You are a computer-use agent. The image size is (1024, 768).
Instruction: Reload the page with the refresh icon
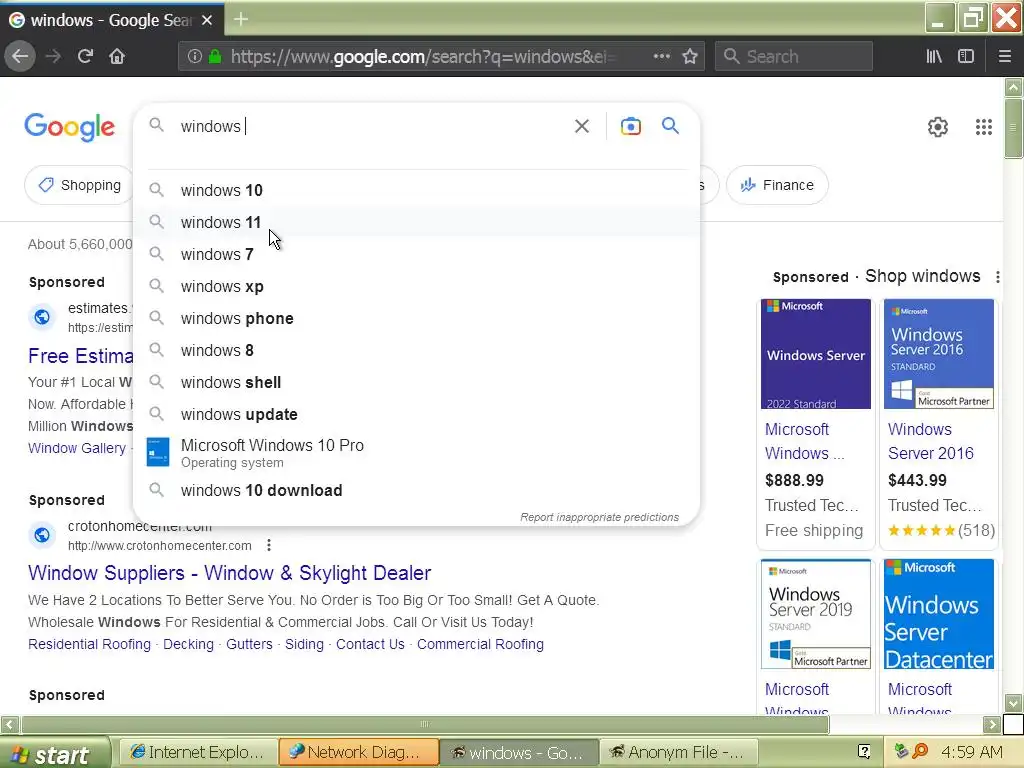point(85,56)
